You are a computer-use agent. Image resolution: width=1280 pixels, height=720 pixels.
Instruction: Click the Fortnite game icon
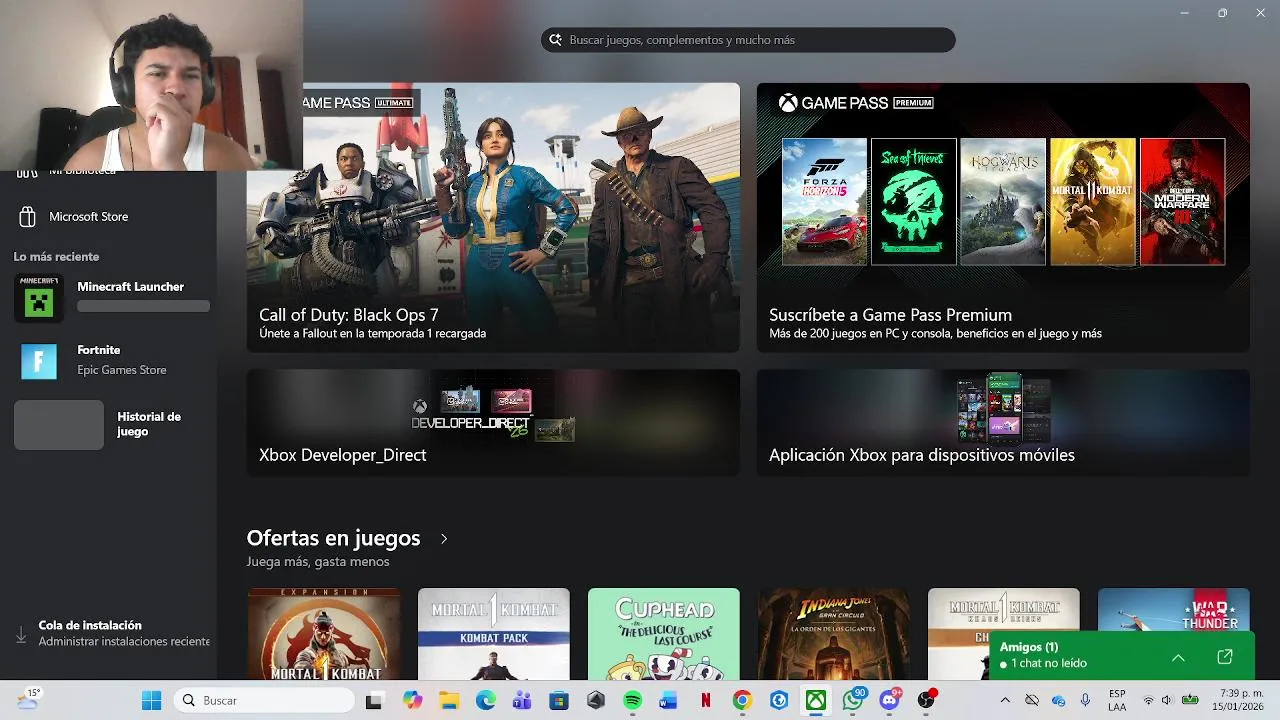pos(39,361)
